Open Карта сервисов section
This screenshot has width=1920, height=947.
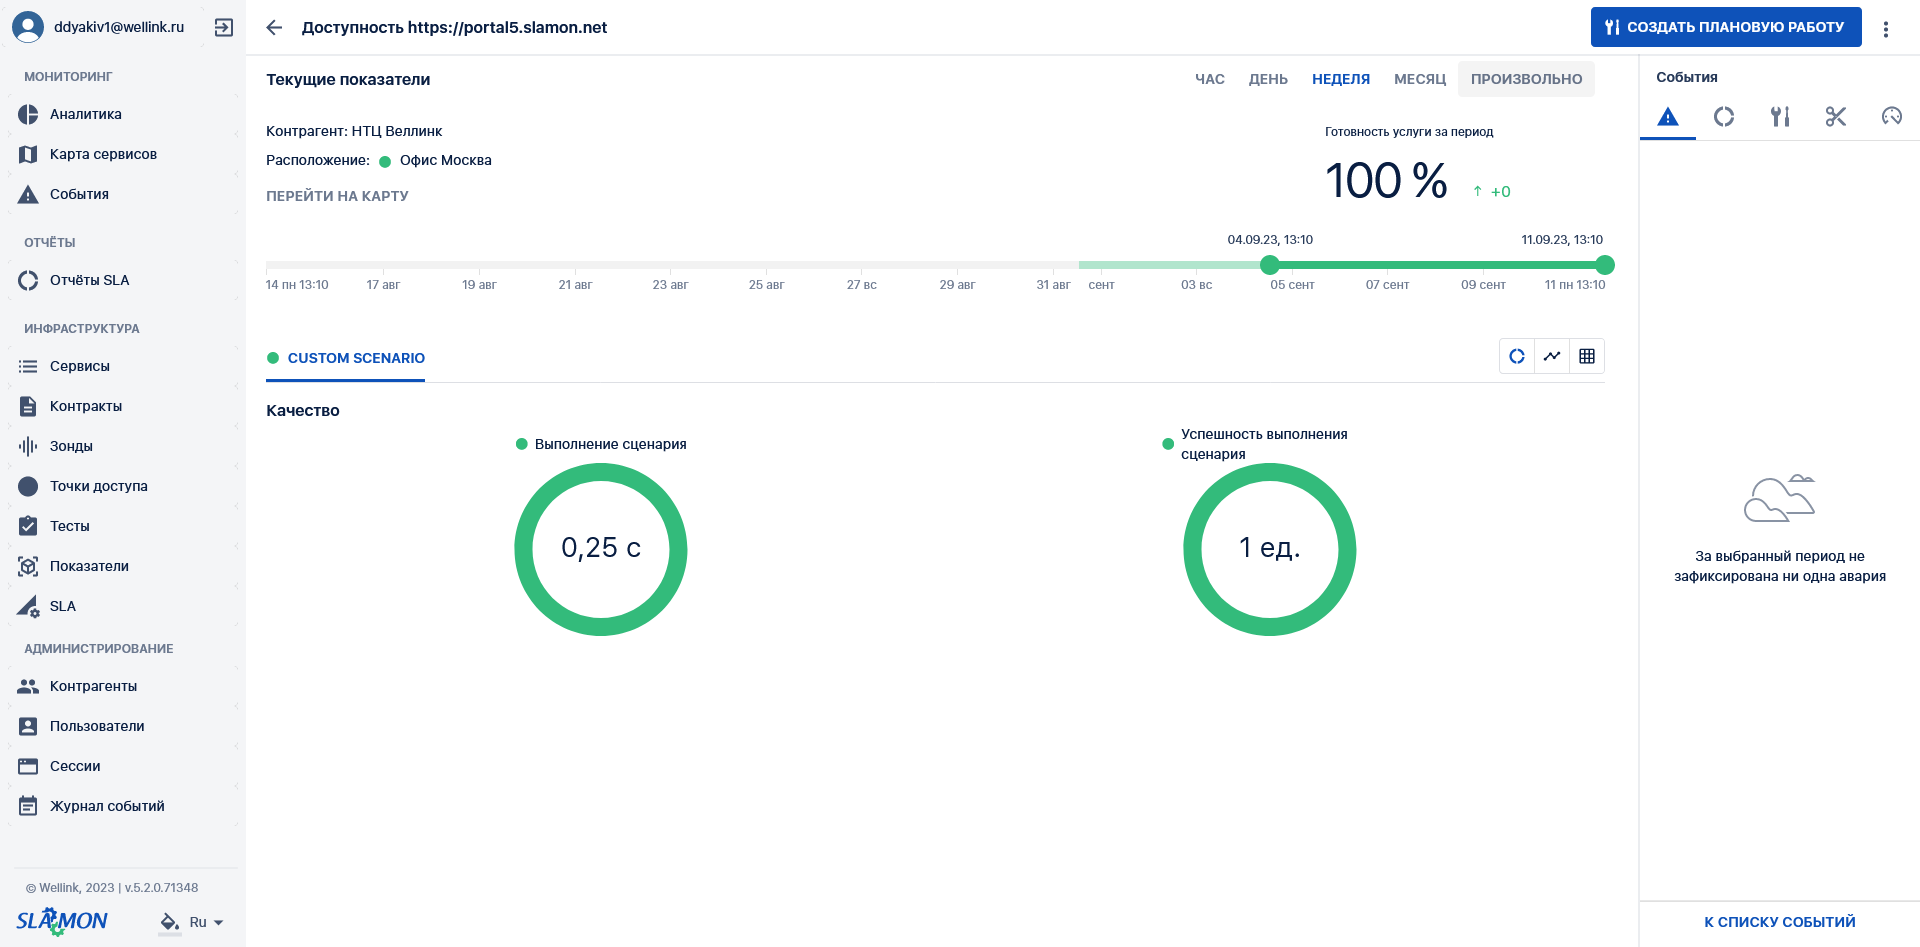(123, 154)
